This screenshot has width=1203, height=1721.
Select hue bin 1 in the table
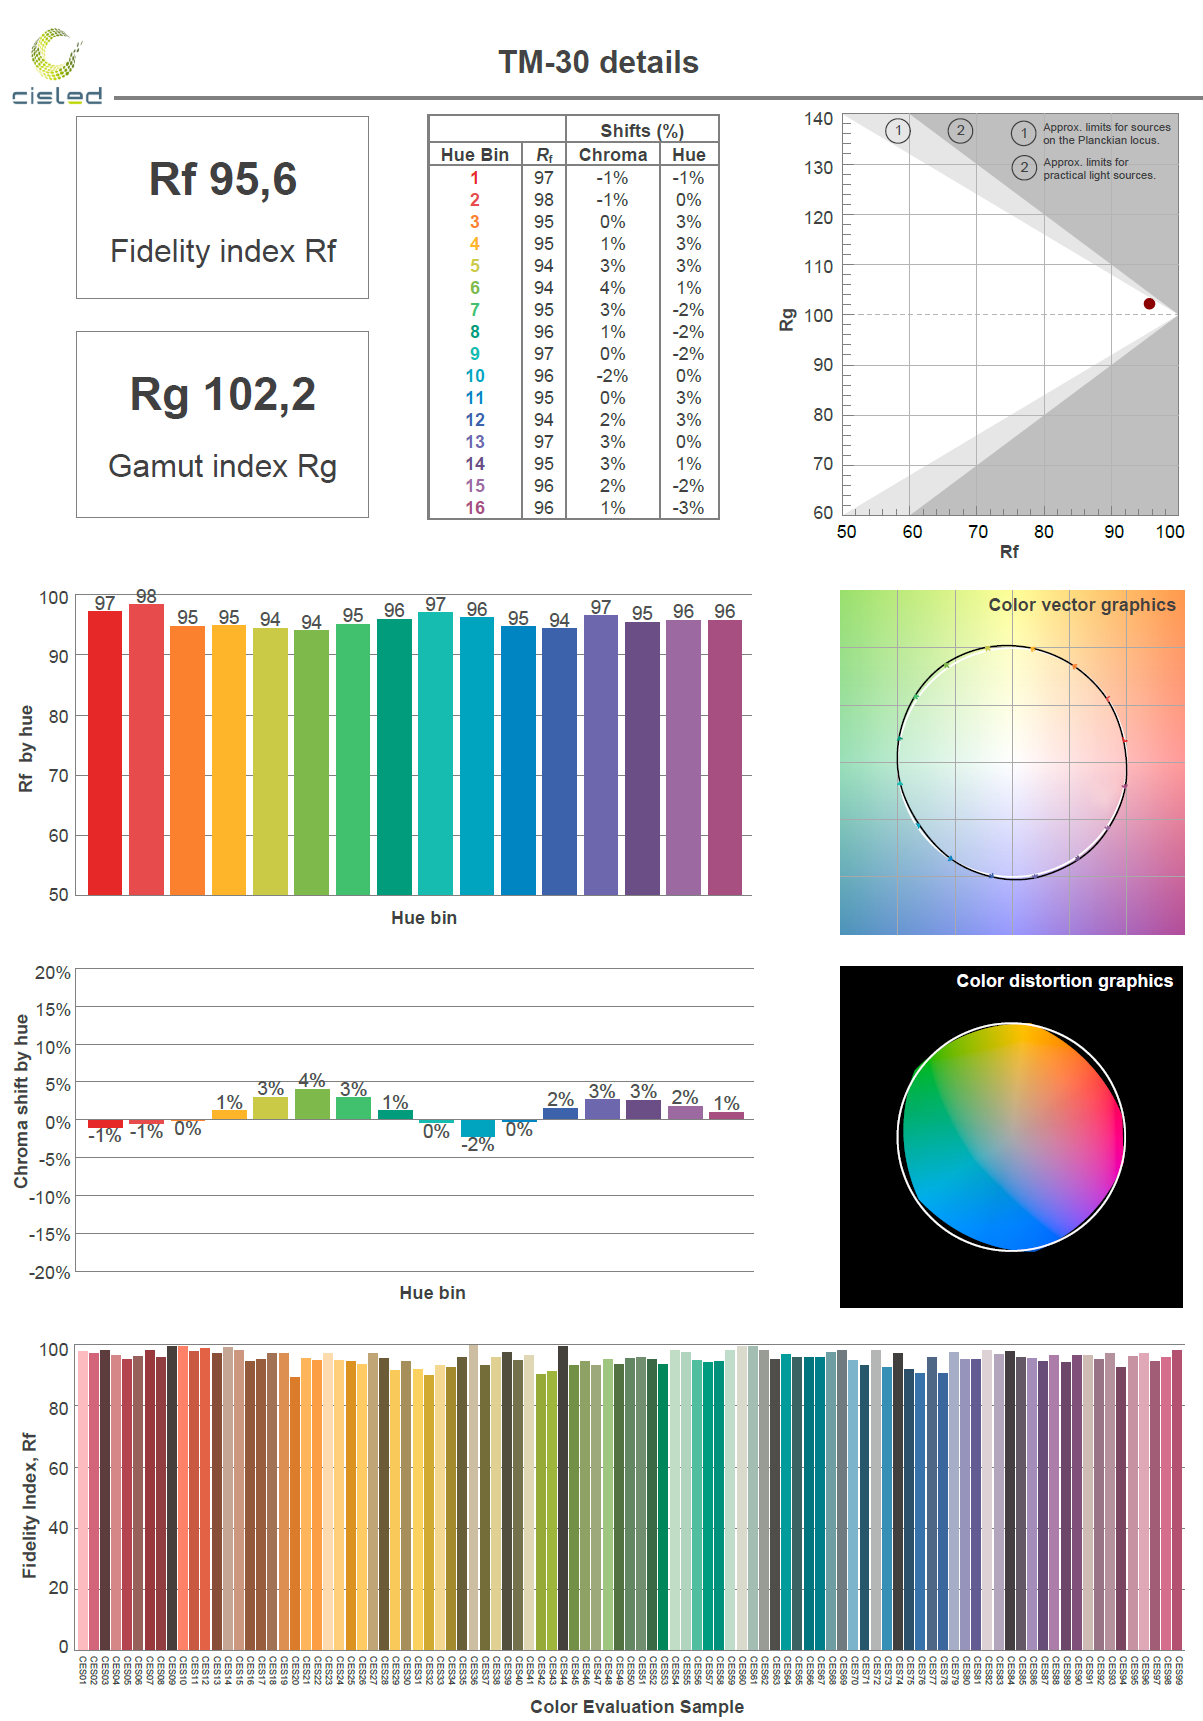[x=474, y=178]
